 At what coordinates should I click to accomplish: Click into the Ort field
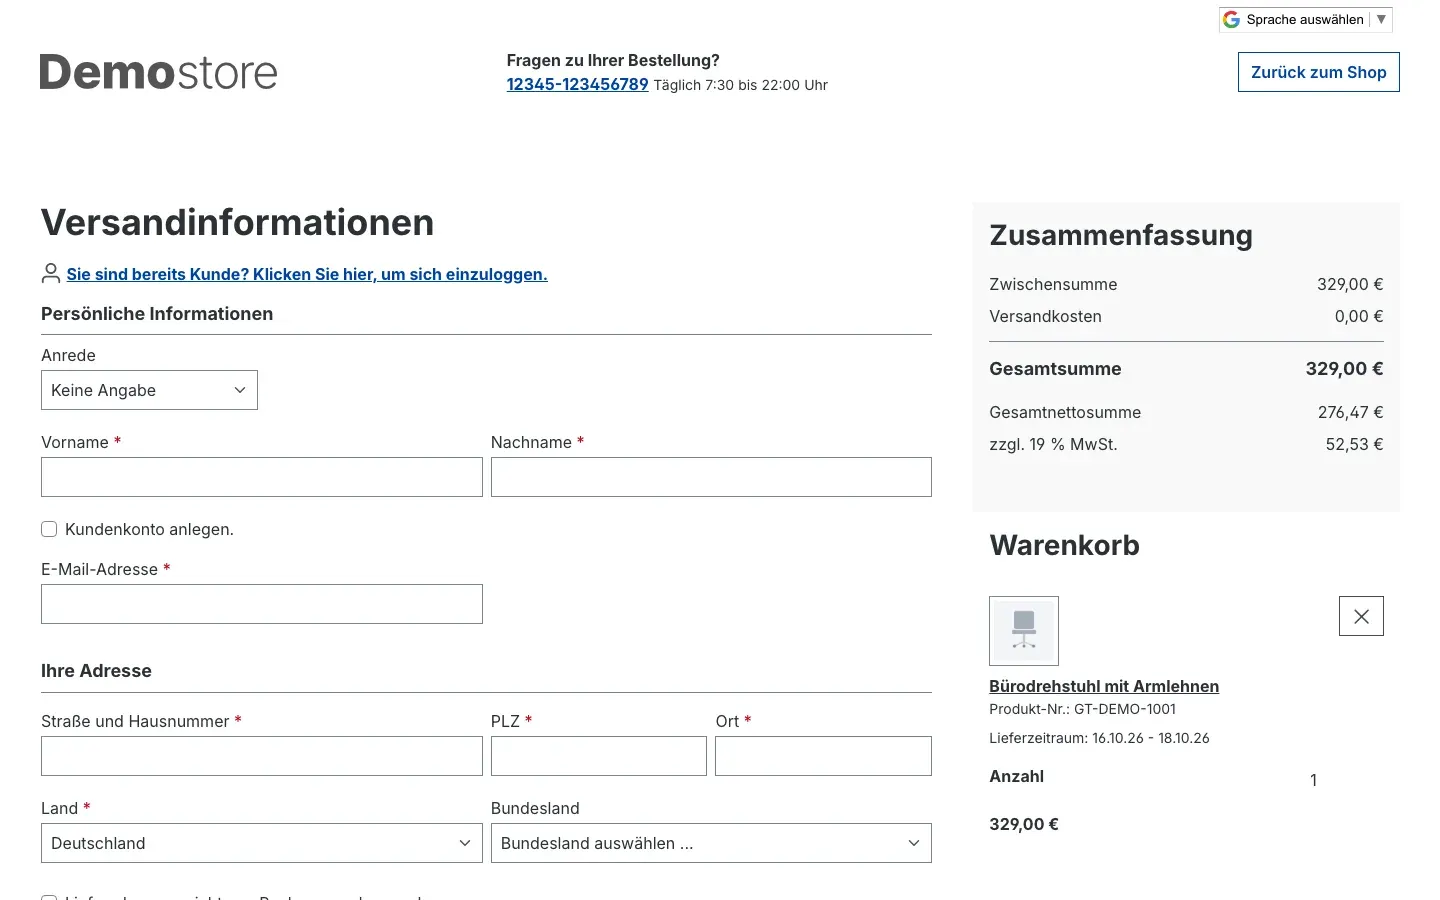(823, 756)
